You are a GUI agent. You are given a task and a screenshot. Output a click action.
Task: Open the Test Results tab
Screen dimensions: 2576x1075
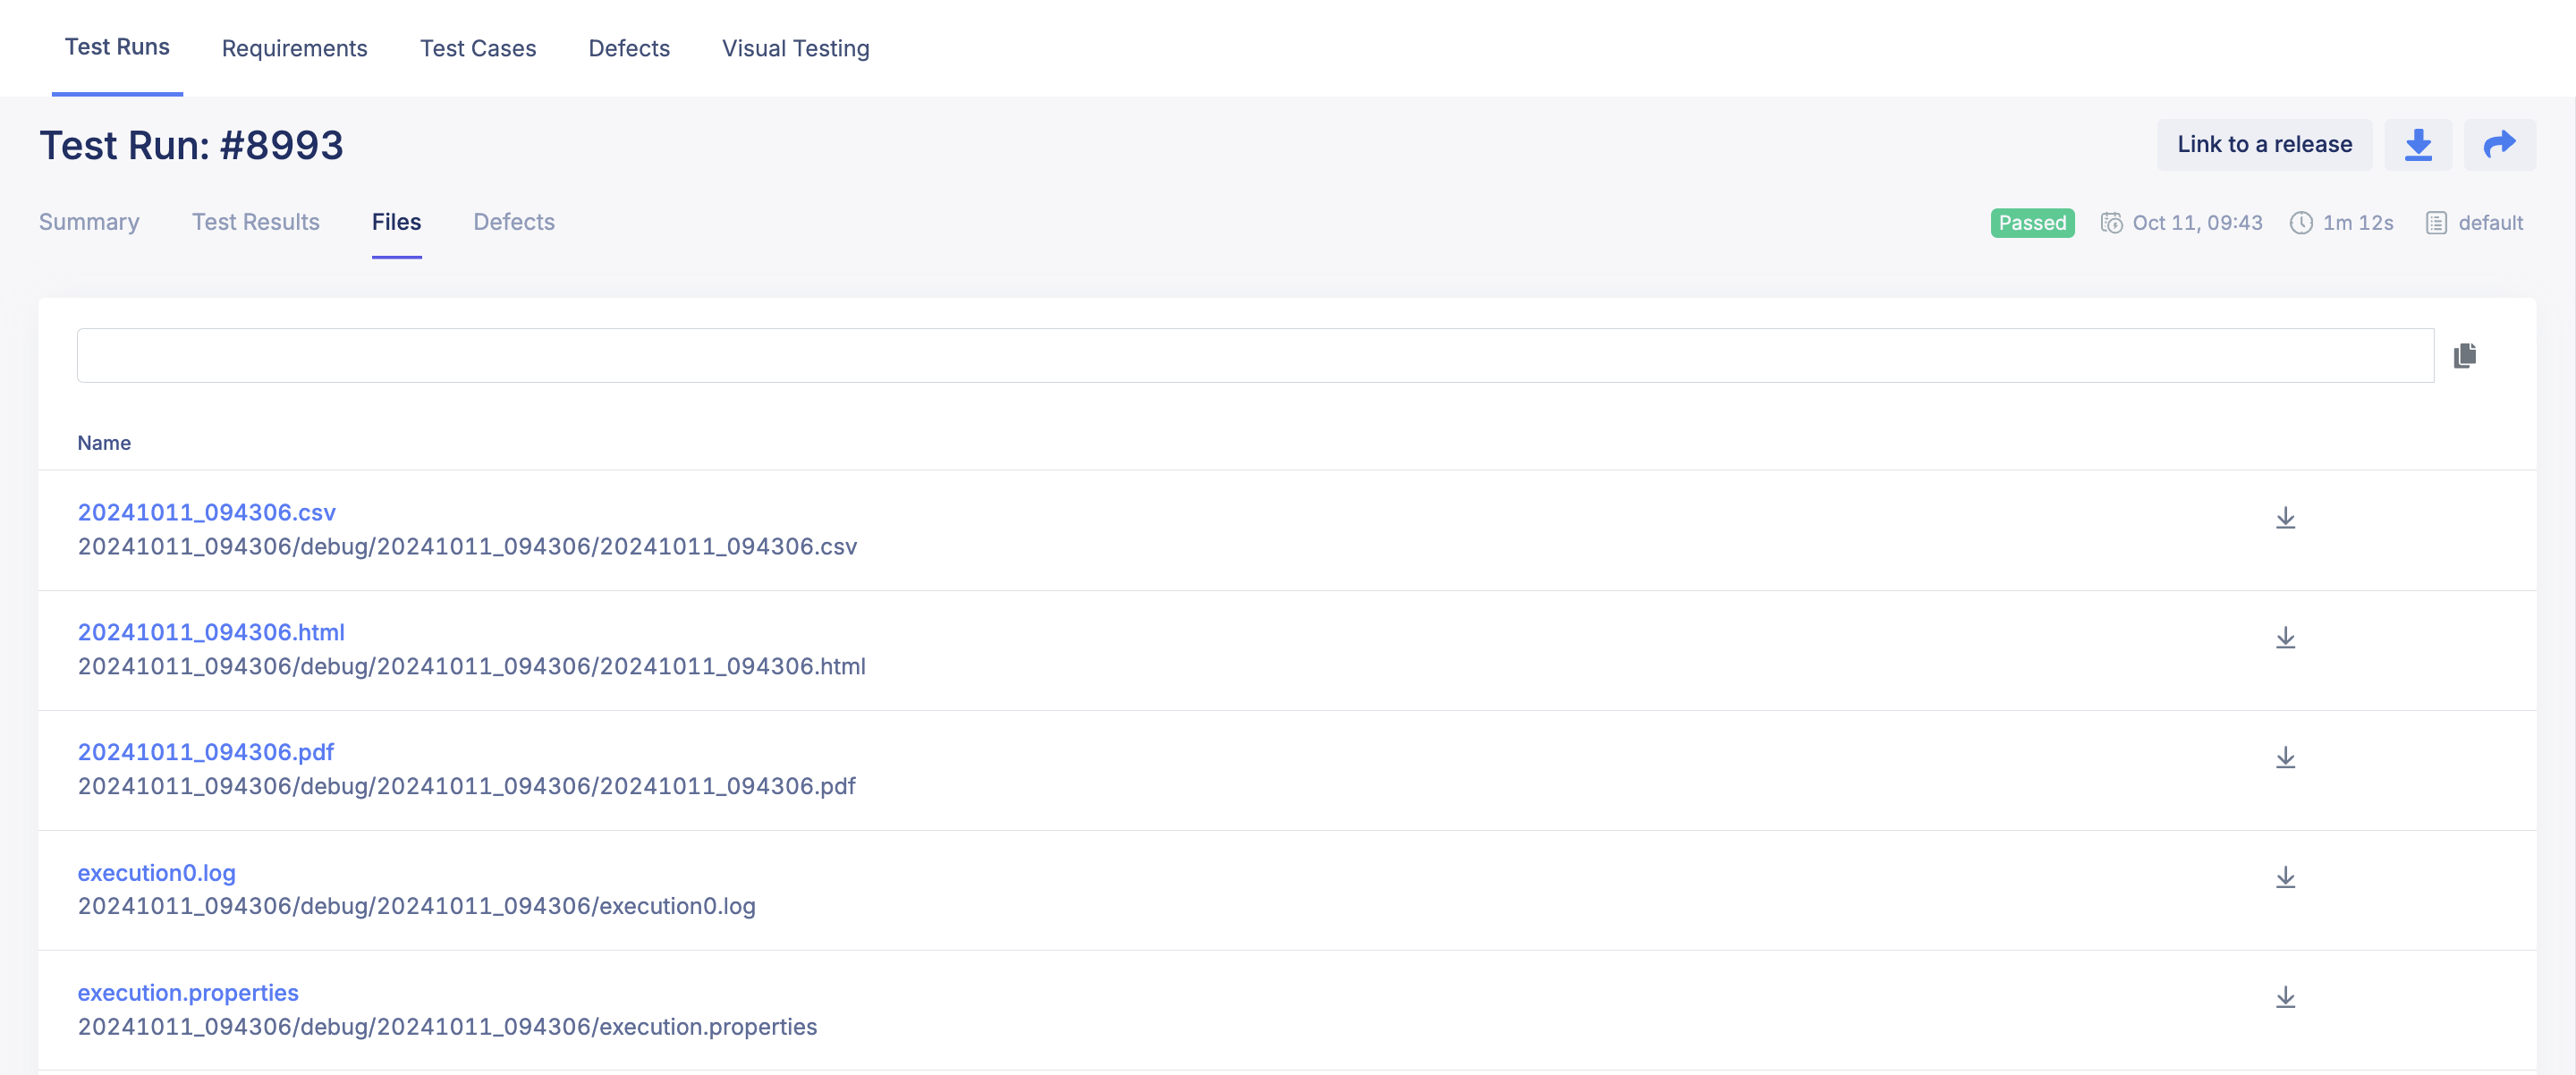point(256,222)
